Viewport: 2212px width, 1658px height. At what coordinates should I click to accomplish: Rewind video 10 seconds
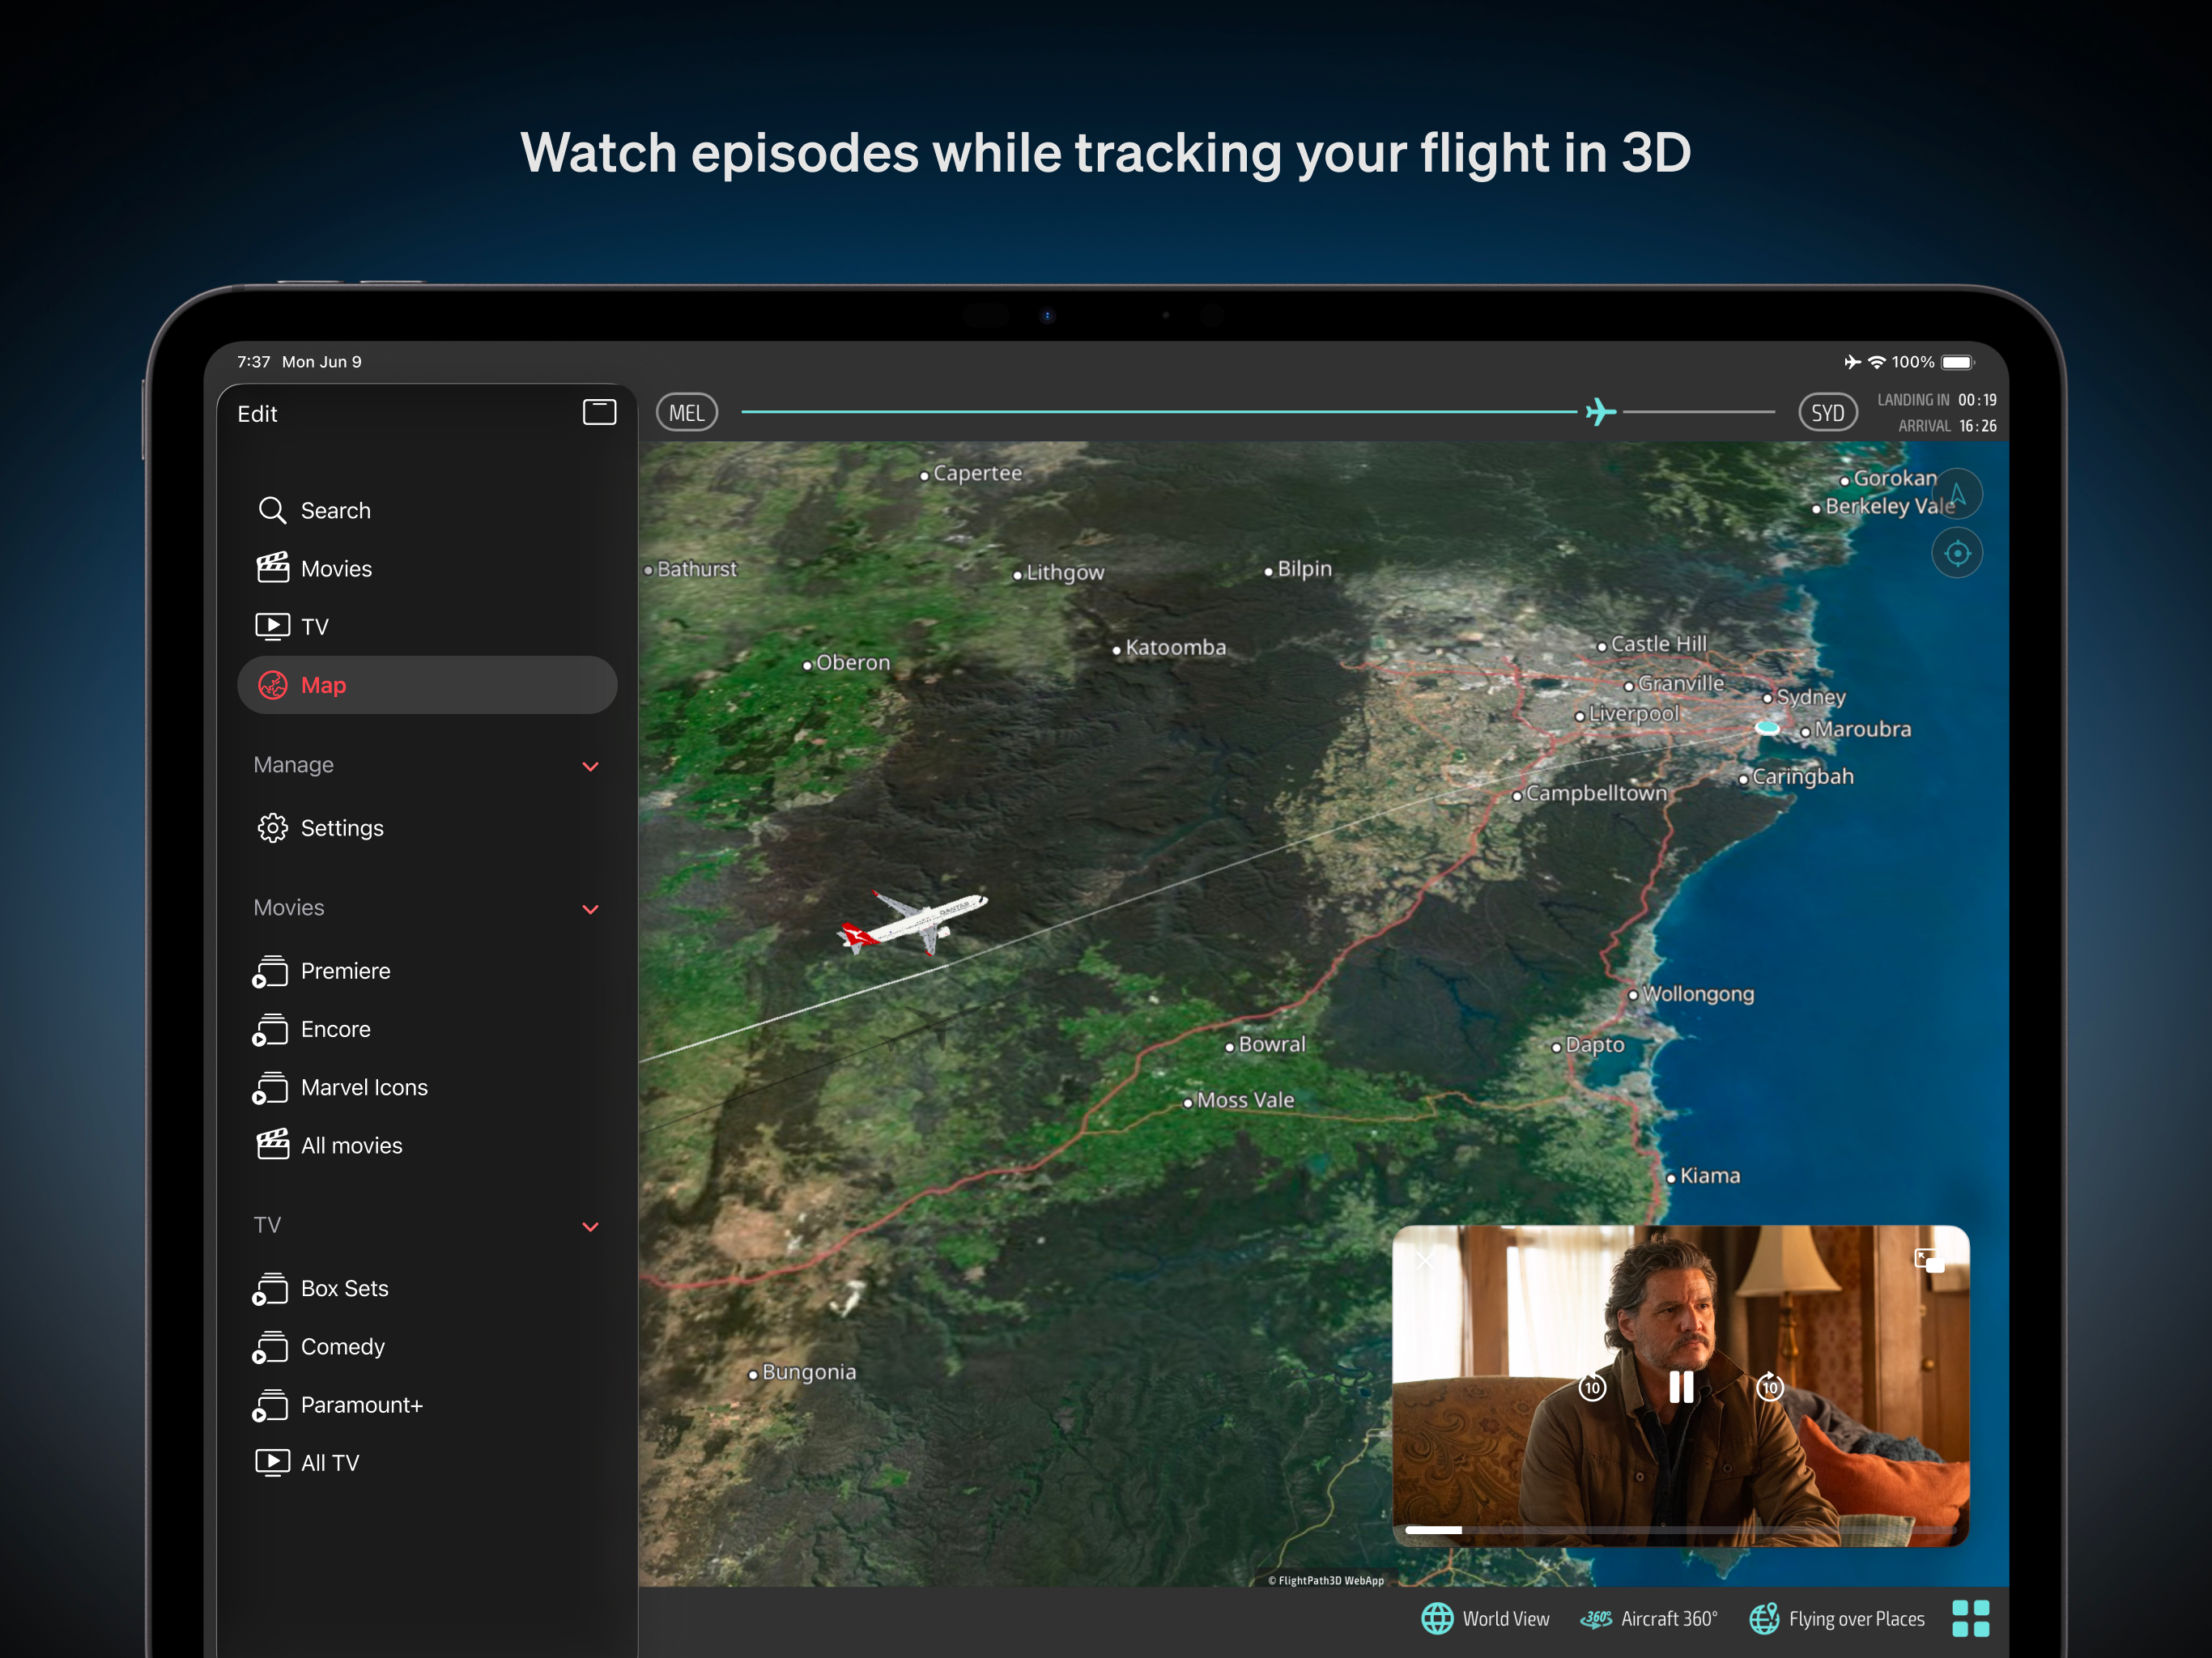pyautogui.click(x=1592, y=1388)
